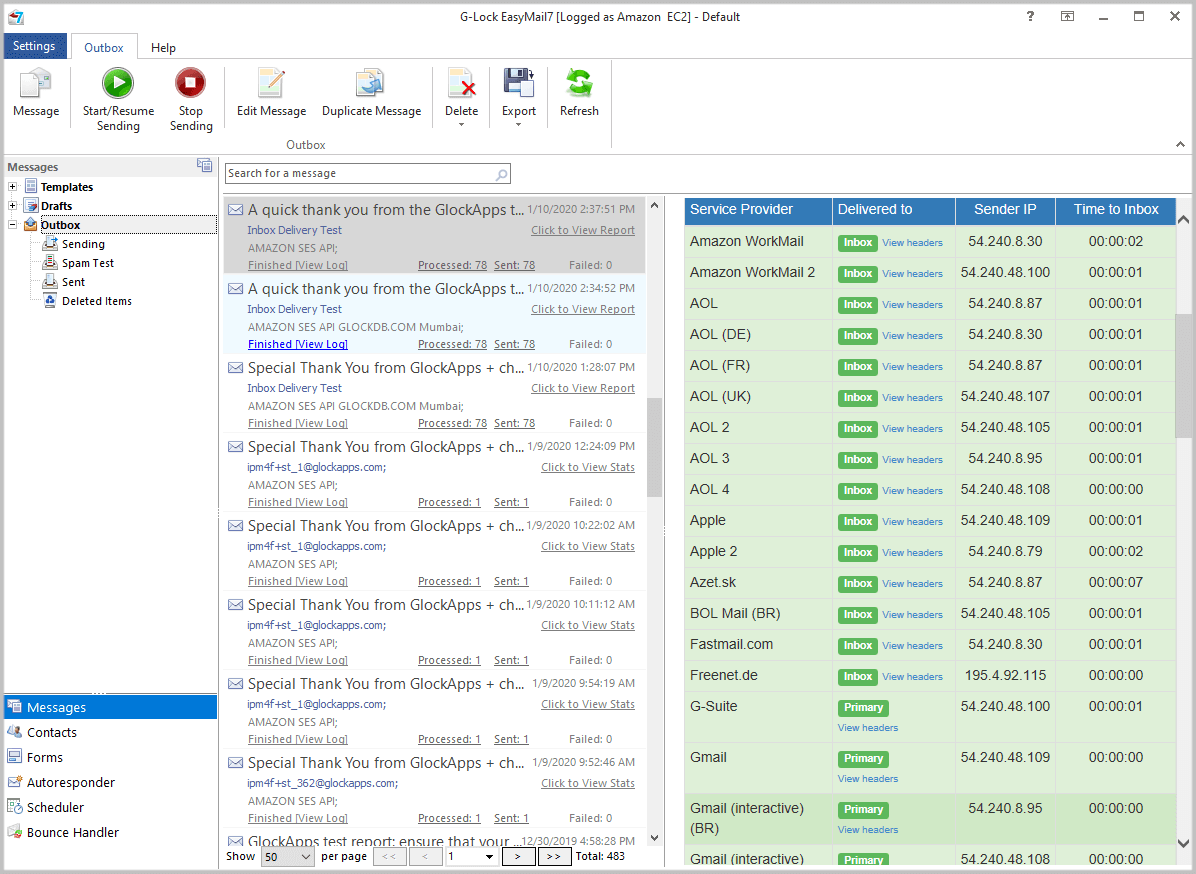
Task: Click the Azet.sk provider row
Action: (x=930, y=583)
